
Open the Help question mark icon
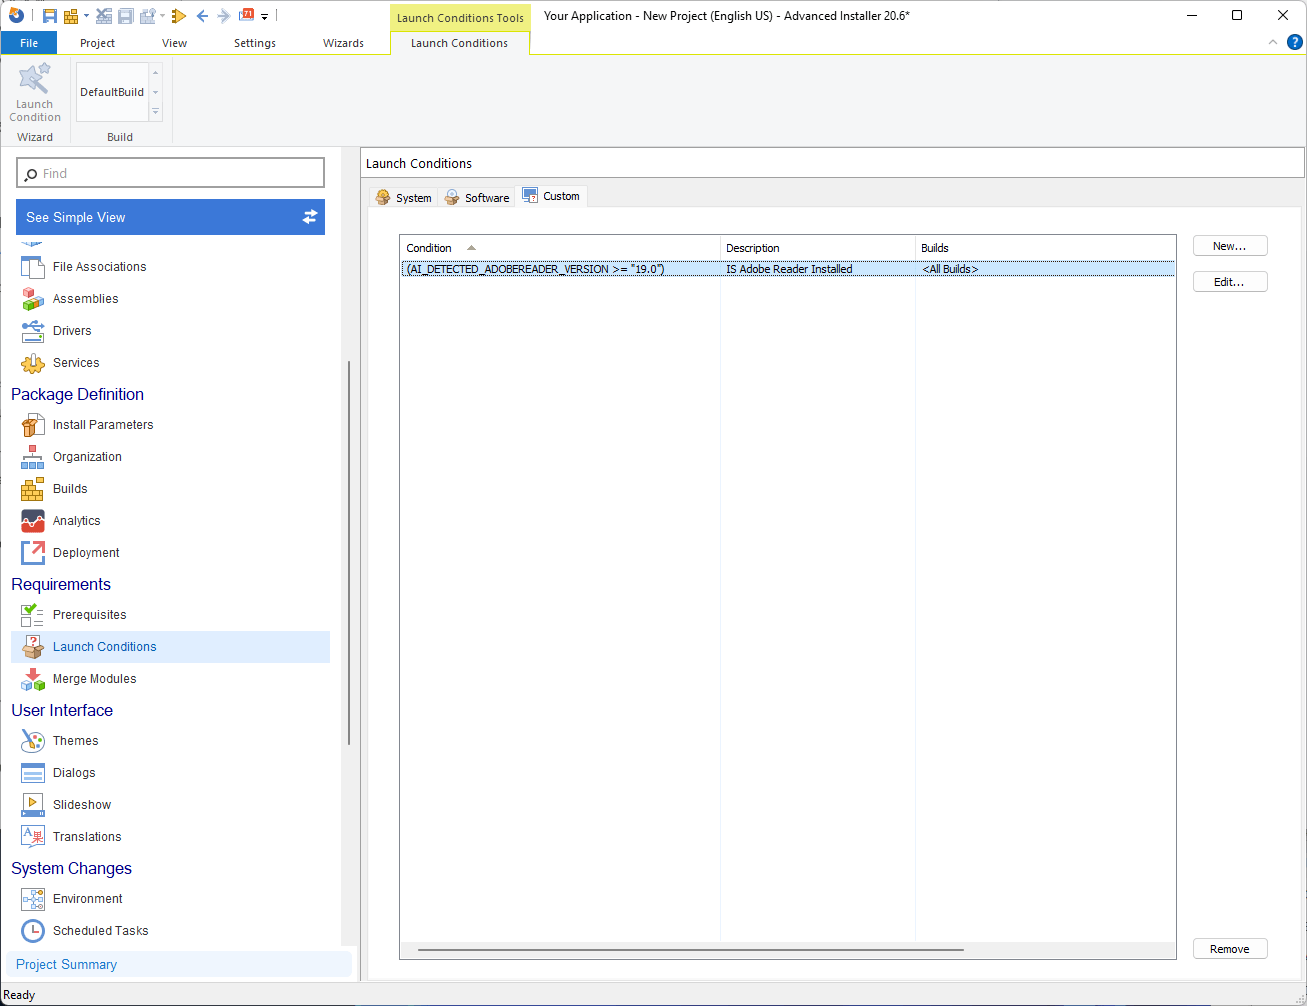tap(1294, 42)
